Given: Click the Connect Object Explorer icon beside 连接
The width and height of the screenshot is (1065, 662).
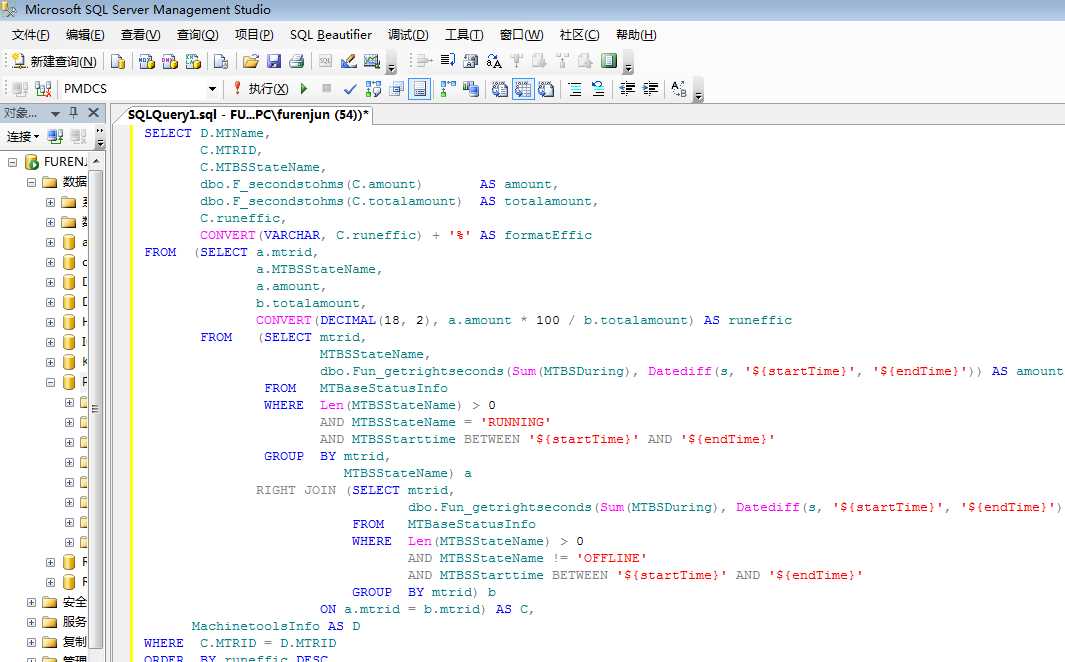Looking at the screenshot, I should [x=55, y=136].
